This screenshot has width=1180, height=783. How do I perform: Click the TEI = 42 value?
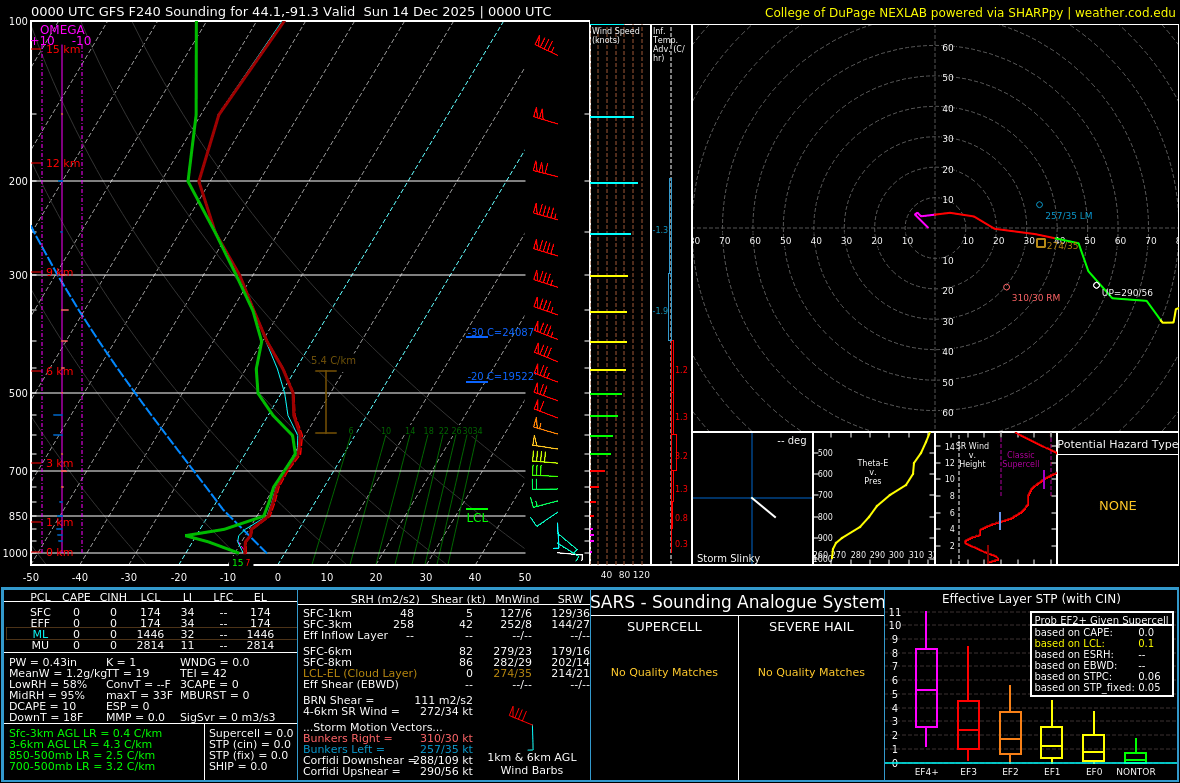click(x=203, y=674)
